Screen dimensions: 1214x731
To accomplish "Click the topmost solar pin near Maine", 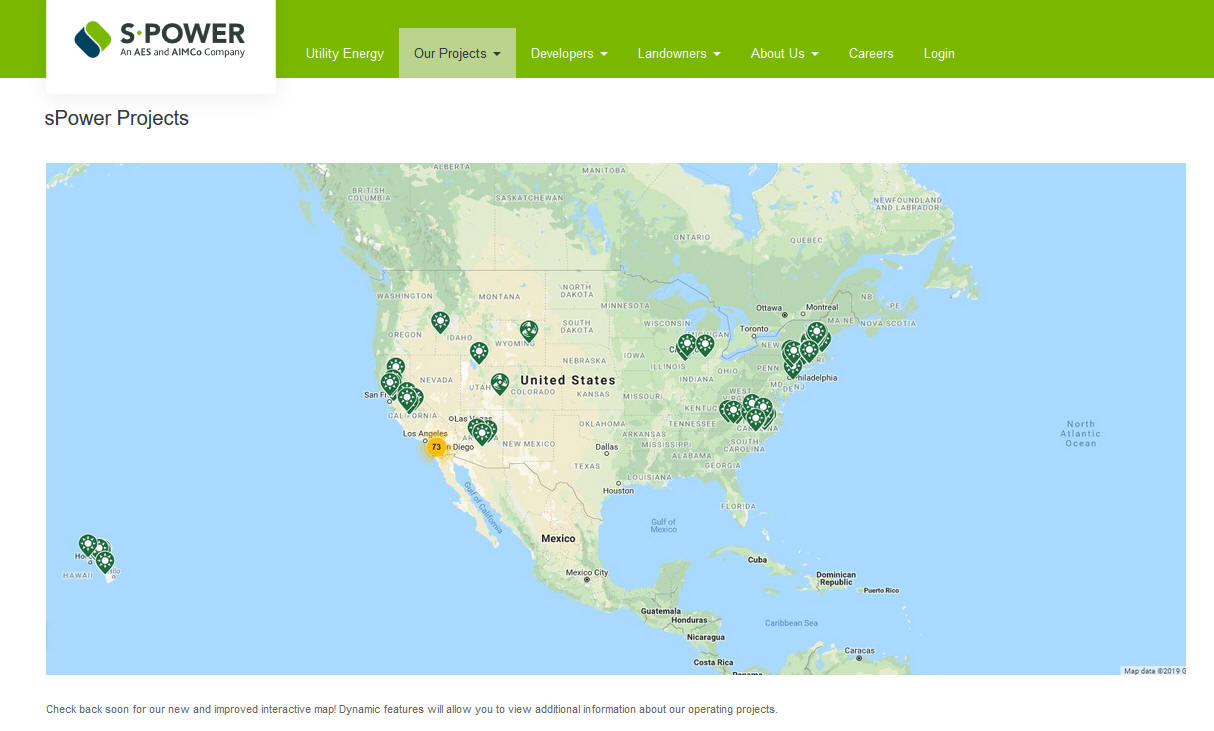I will pos(816,332).
